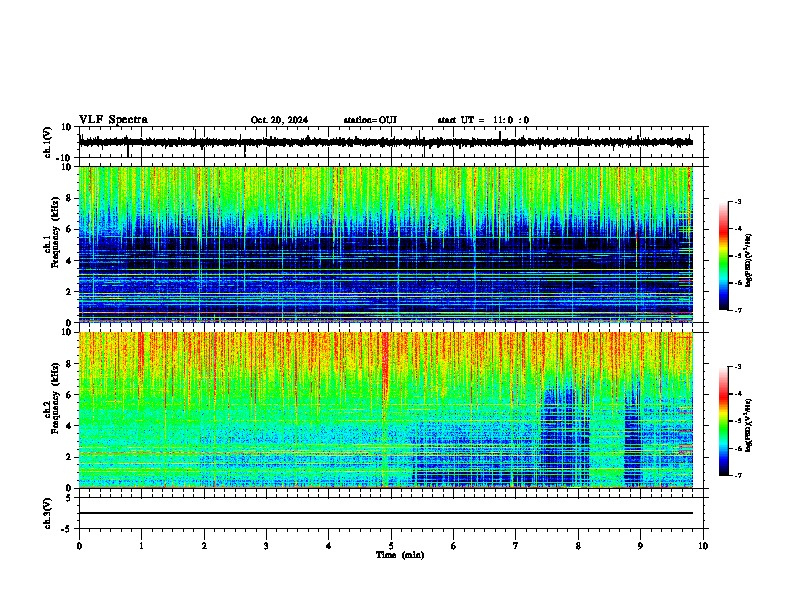Click the "Time (min)" x-axis label

coord(400,555)
